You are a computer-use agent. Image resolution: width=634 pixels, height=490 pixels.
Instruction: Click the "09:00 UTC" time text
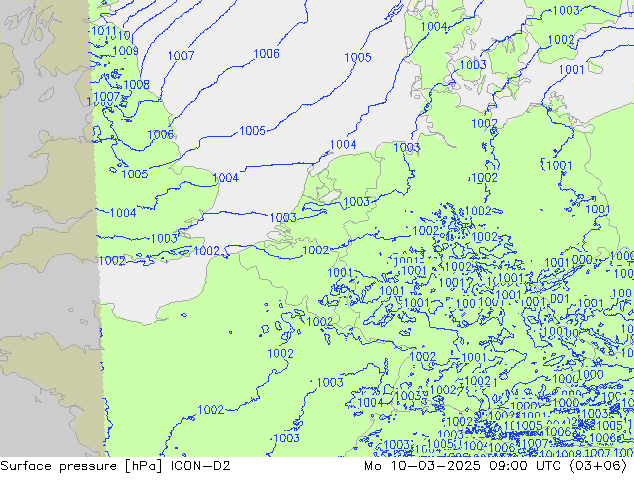click(526, 466)
